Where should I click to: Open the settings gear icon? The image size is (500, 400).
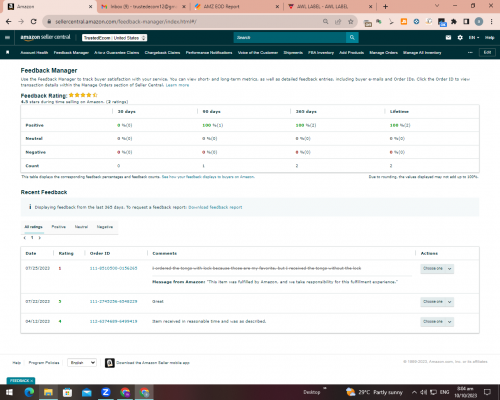460,37
